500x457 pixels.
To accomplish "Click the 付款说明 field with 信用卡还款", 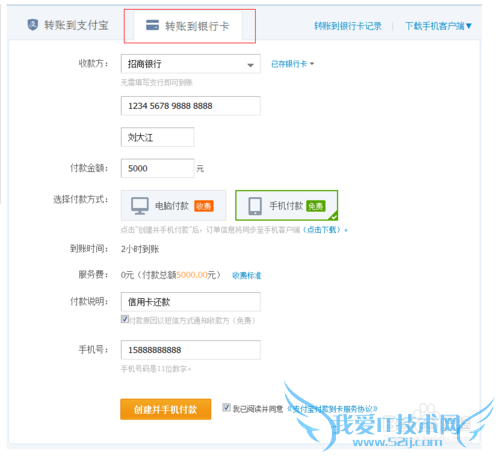I will pyautogui.click(x=191, y=302).
